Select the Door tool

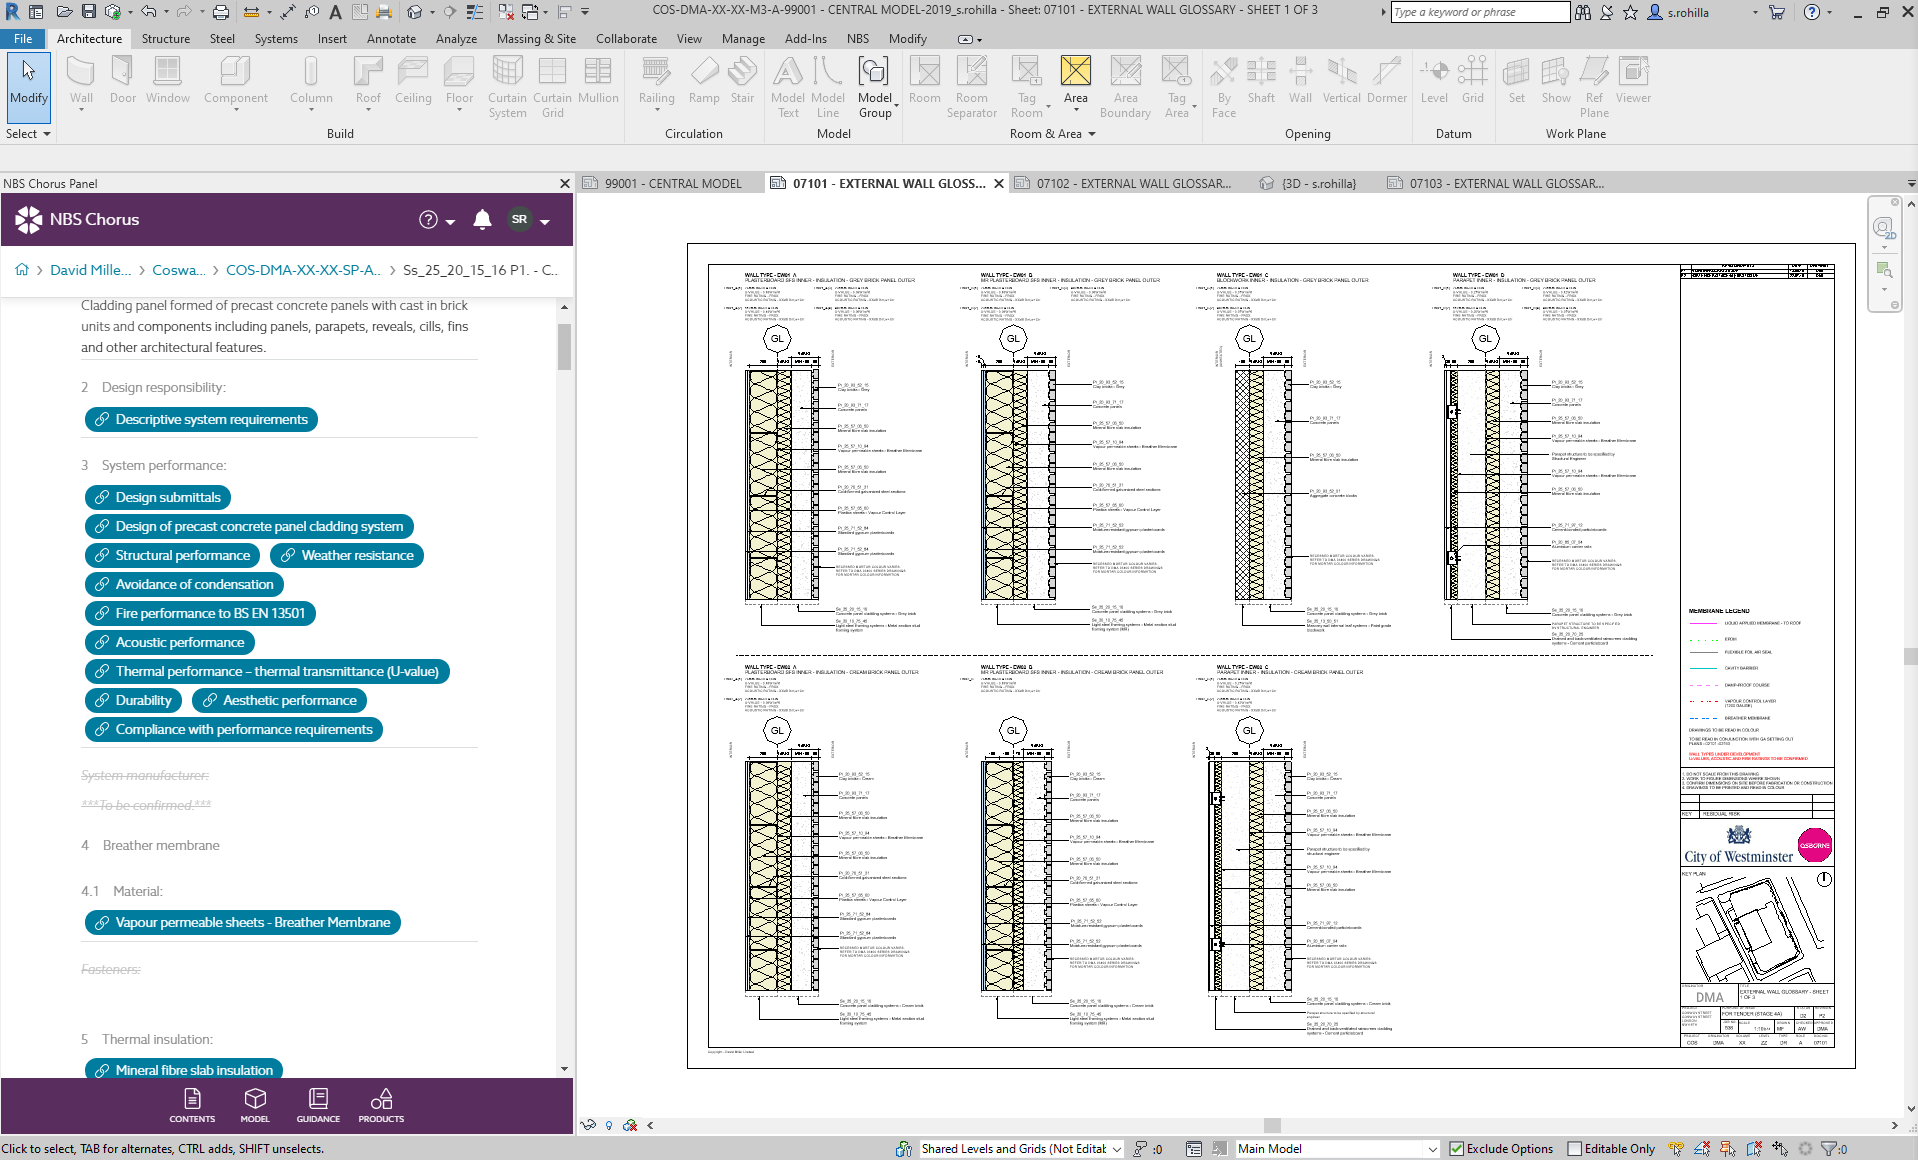click(x=123, y=80)
